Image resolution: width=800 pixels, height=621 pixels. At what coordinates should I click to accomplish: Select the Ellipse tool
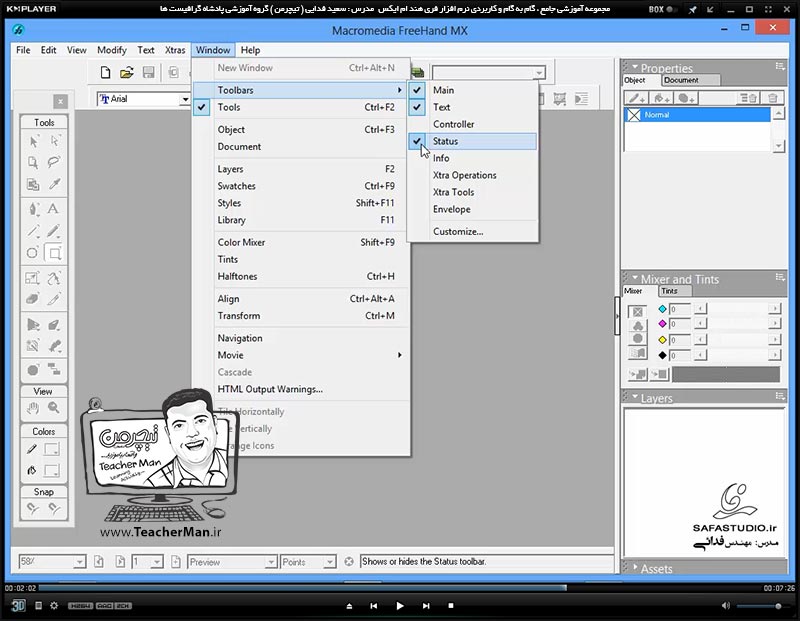coord(33,253)
